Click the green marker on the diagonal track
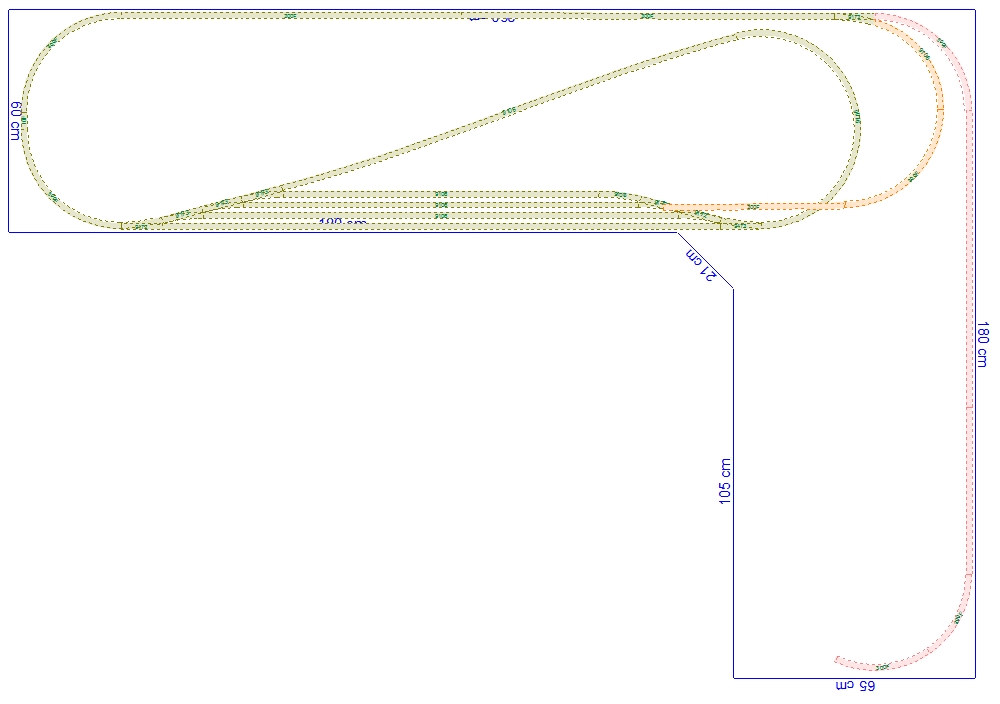Viewport: 1000px width, 704px height. 507,110
